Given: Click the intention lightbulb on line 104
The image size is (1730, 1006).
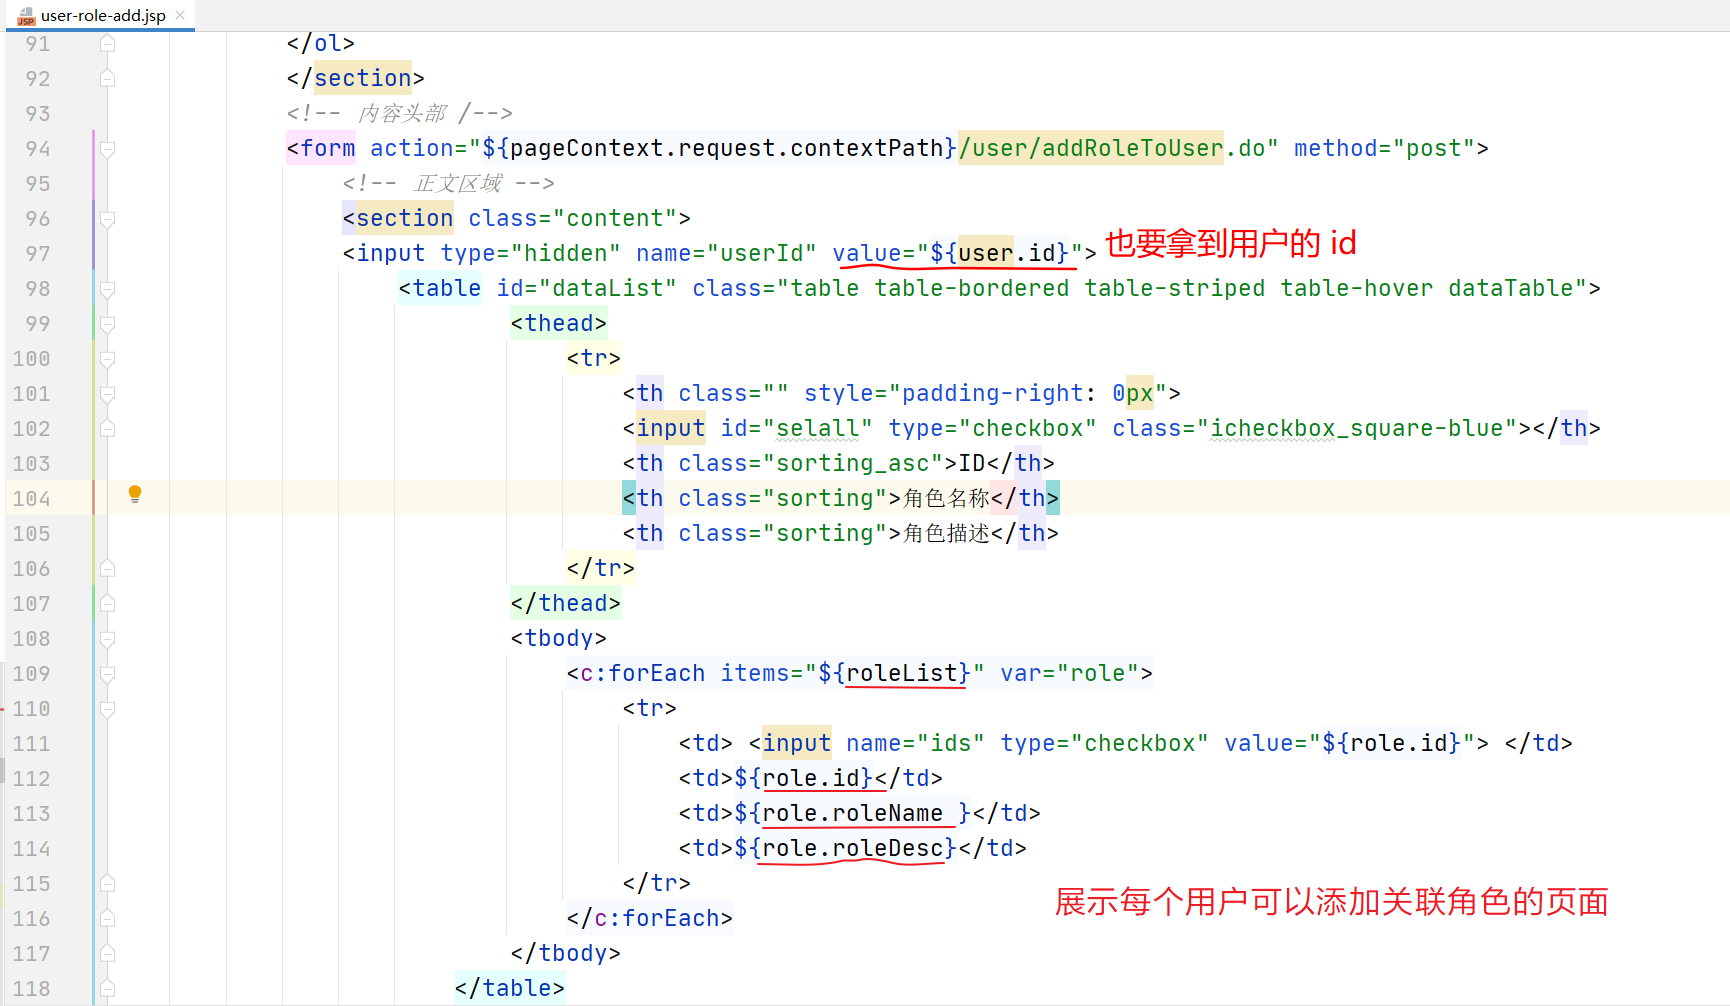Looking at the screenshot, I should pyautogui.click(x=135, y=494).
